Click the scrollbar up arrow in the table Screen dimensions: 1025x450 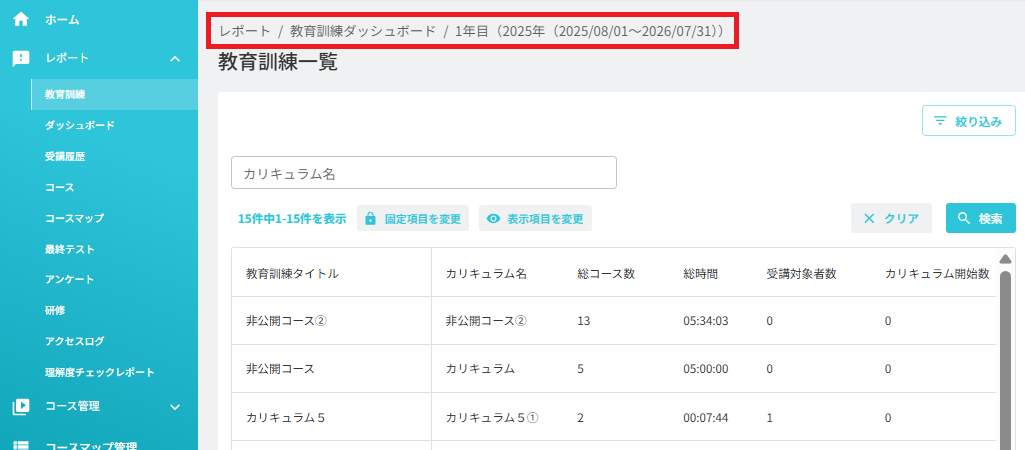pos(1005,258)
